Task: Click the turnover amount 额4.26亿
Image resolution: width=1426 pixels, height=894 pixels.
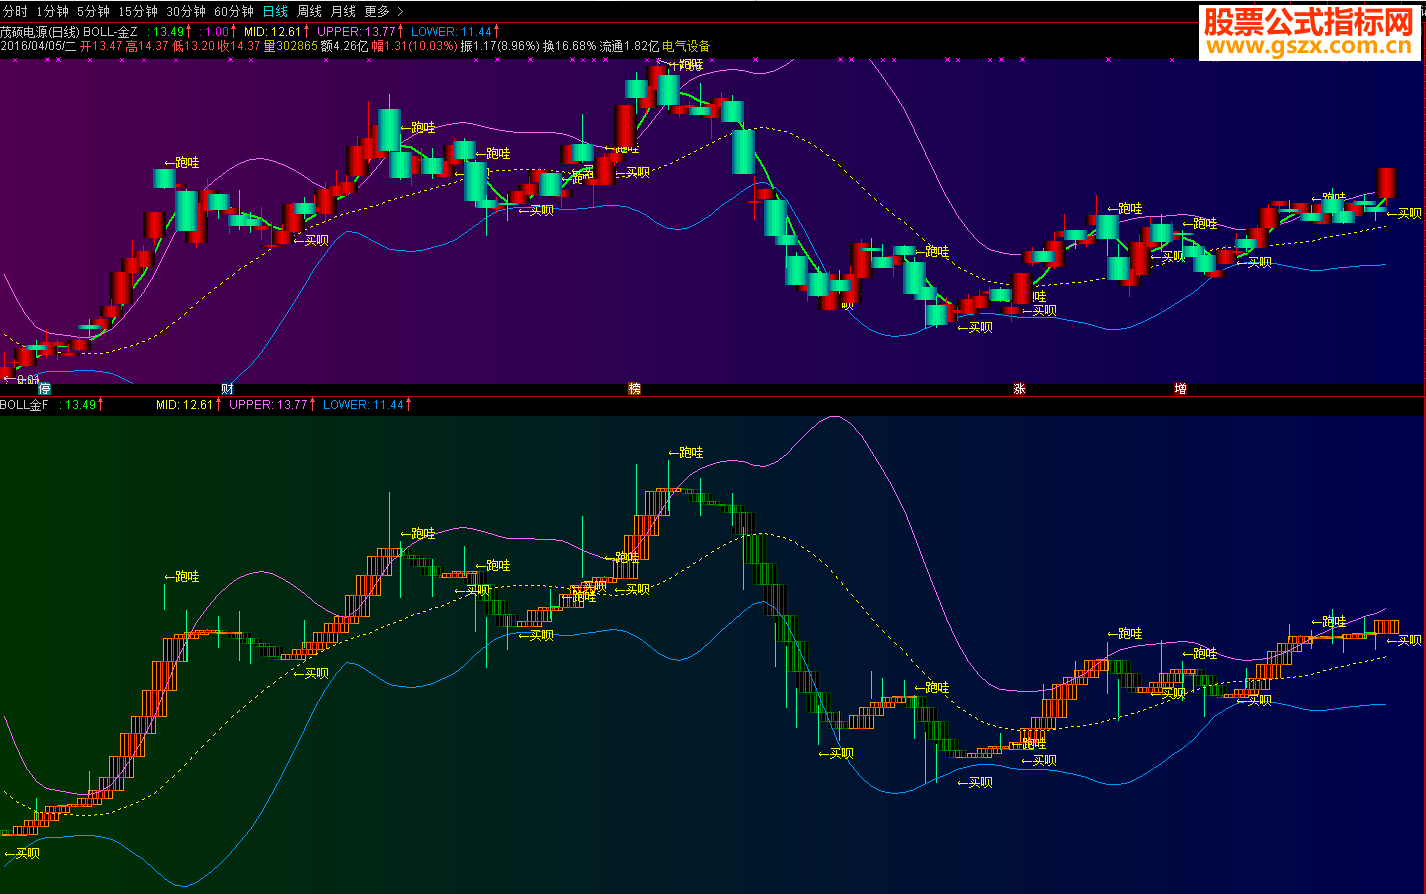Action: (x=345, y=46)
